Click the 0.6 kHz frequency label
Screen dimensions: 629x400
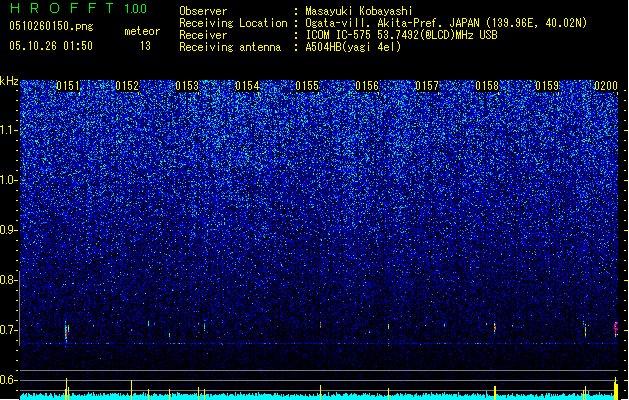click(9, 380)
